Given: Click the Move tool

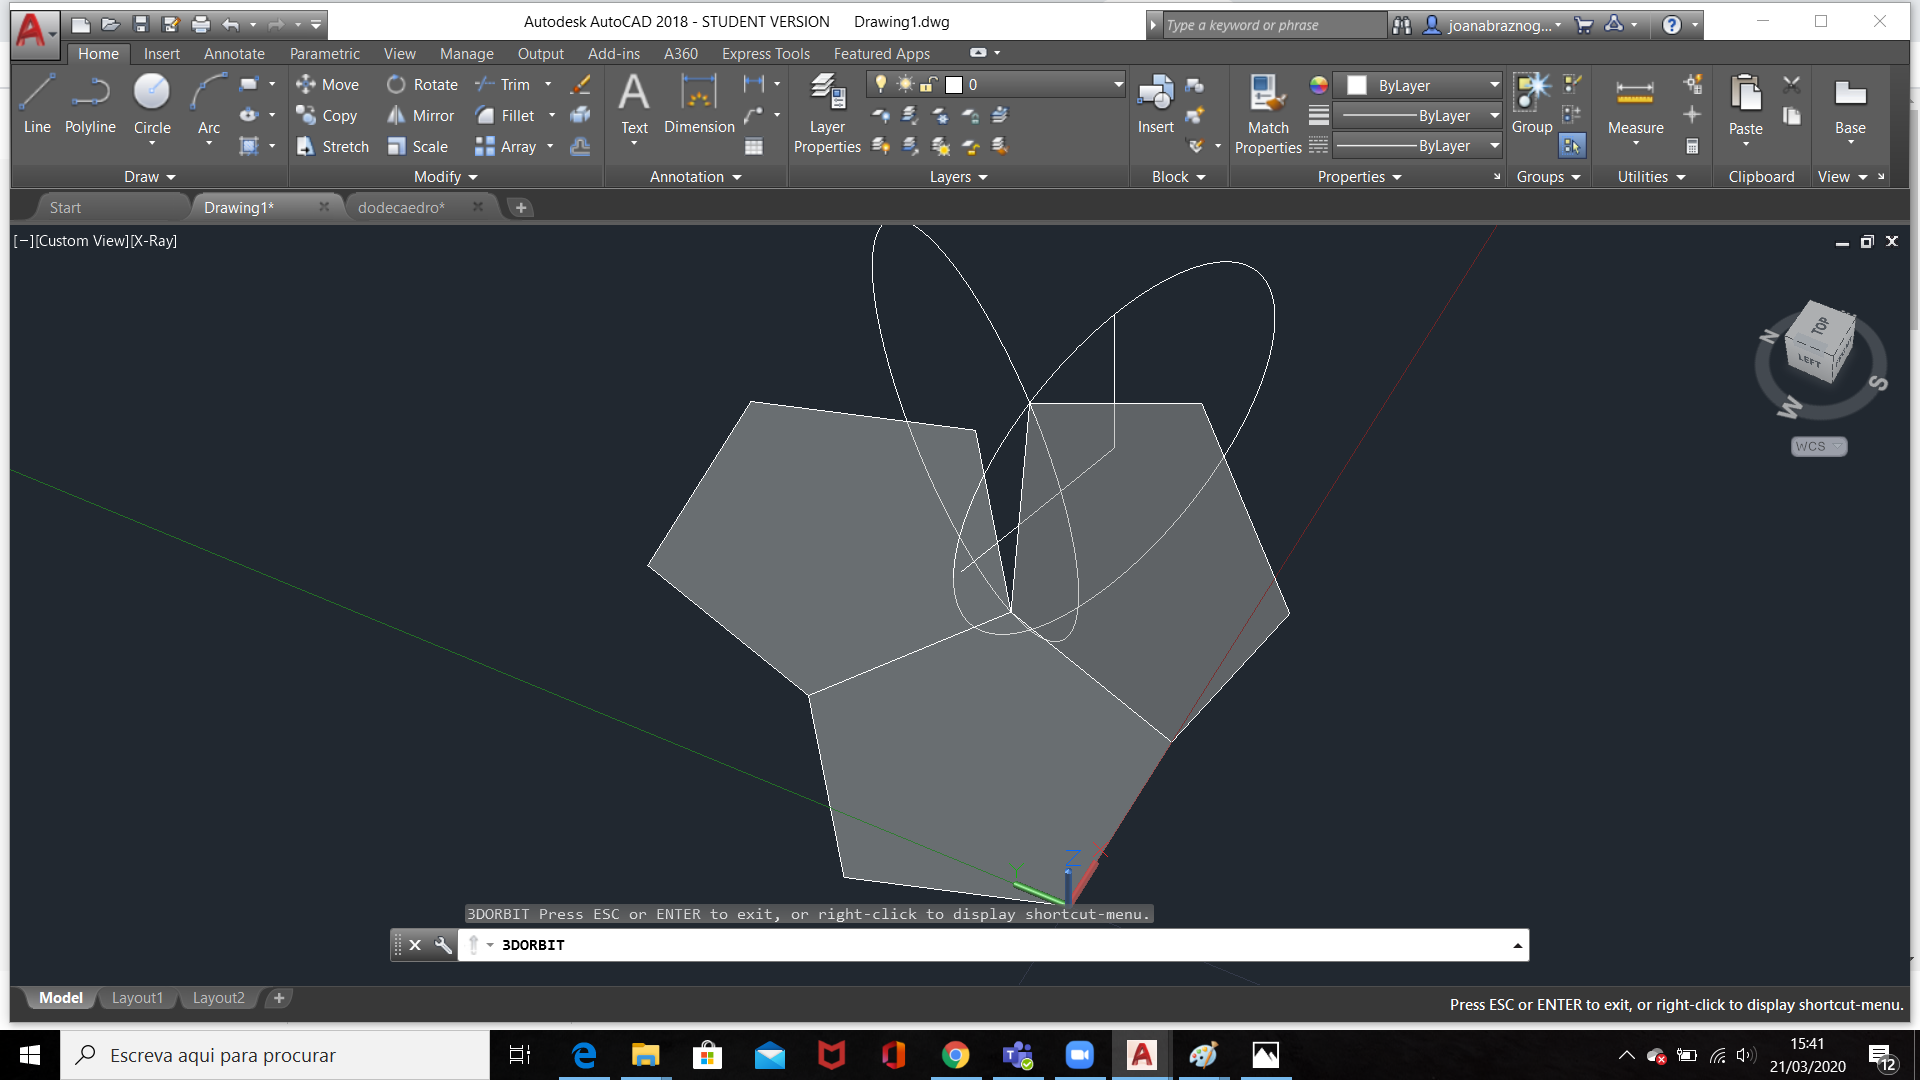Looking at the screenshot, I should 327,85.
